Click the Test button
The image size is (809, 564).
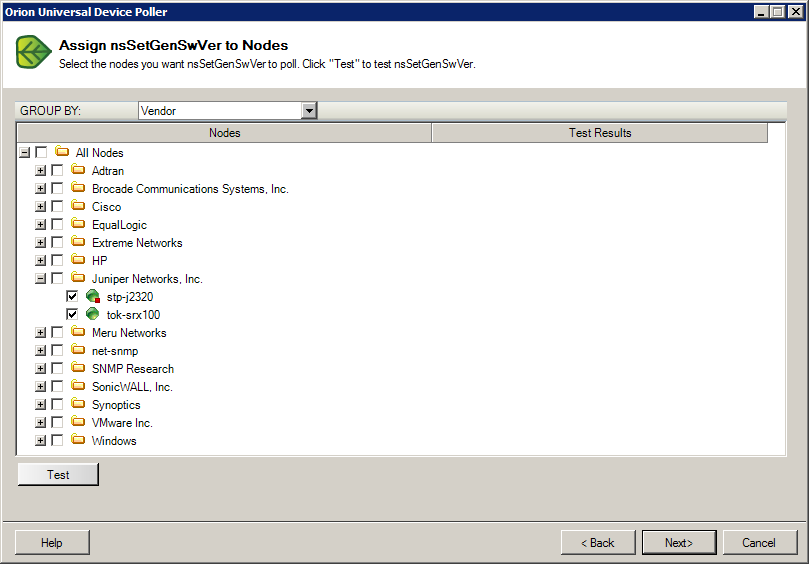click(58, 474)
